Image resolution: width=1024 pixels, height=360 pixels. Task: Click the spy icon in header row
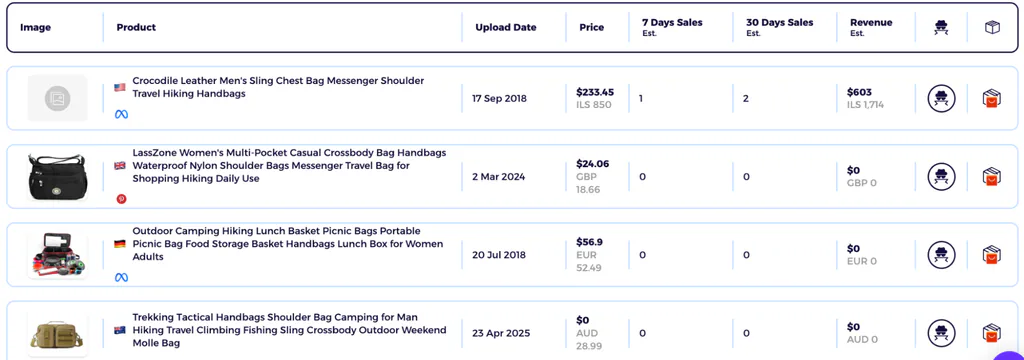click(941, 27)
